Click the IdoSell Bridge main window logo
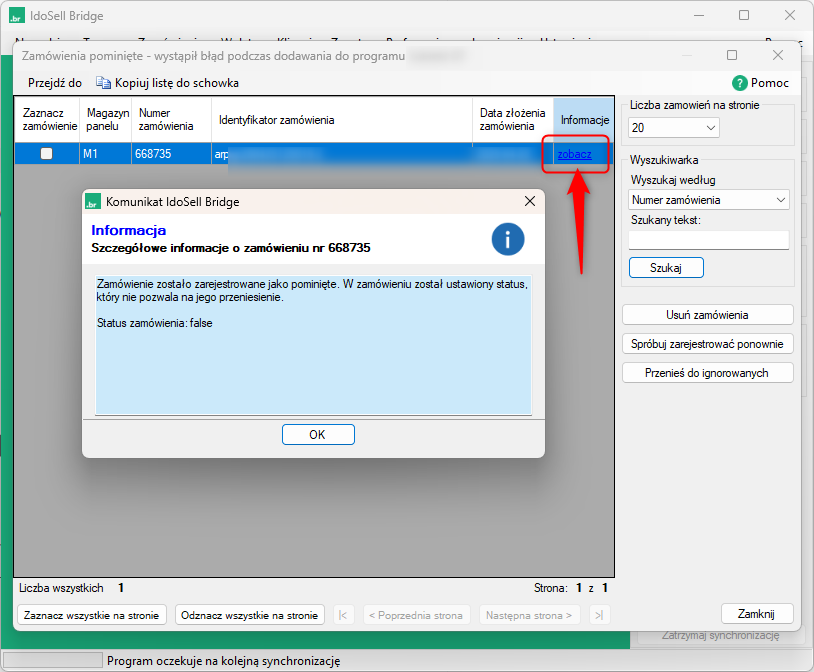This screenshot has height=672, width=814. pos(17,16)
